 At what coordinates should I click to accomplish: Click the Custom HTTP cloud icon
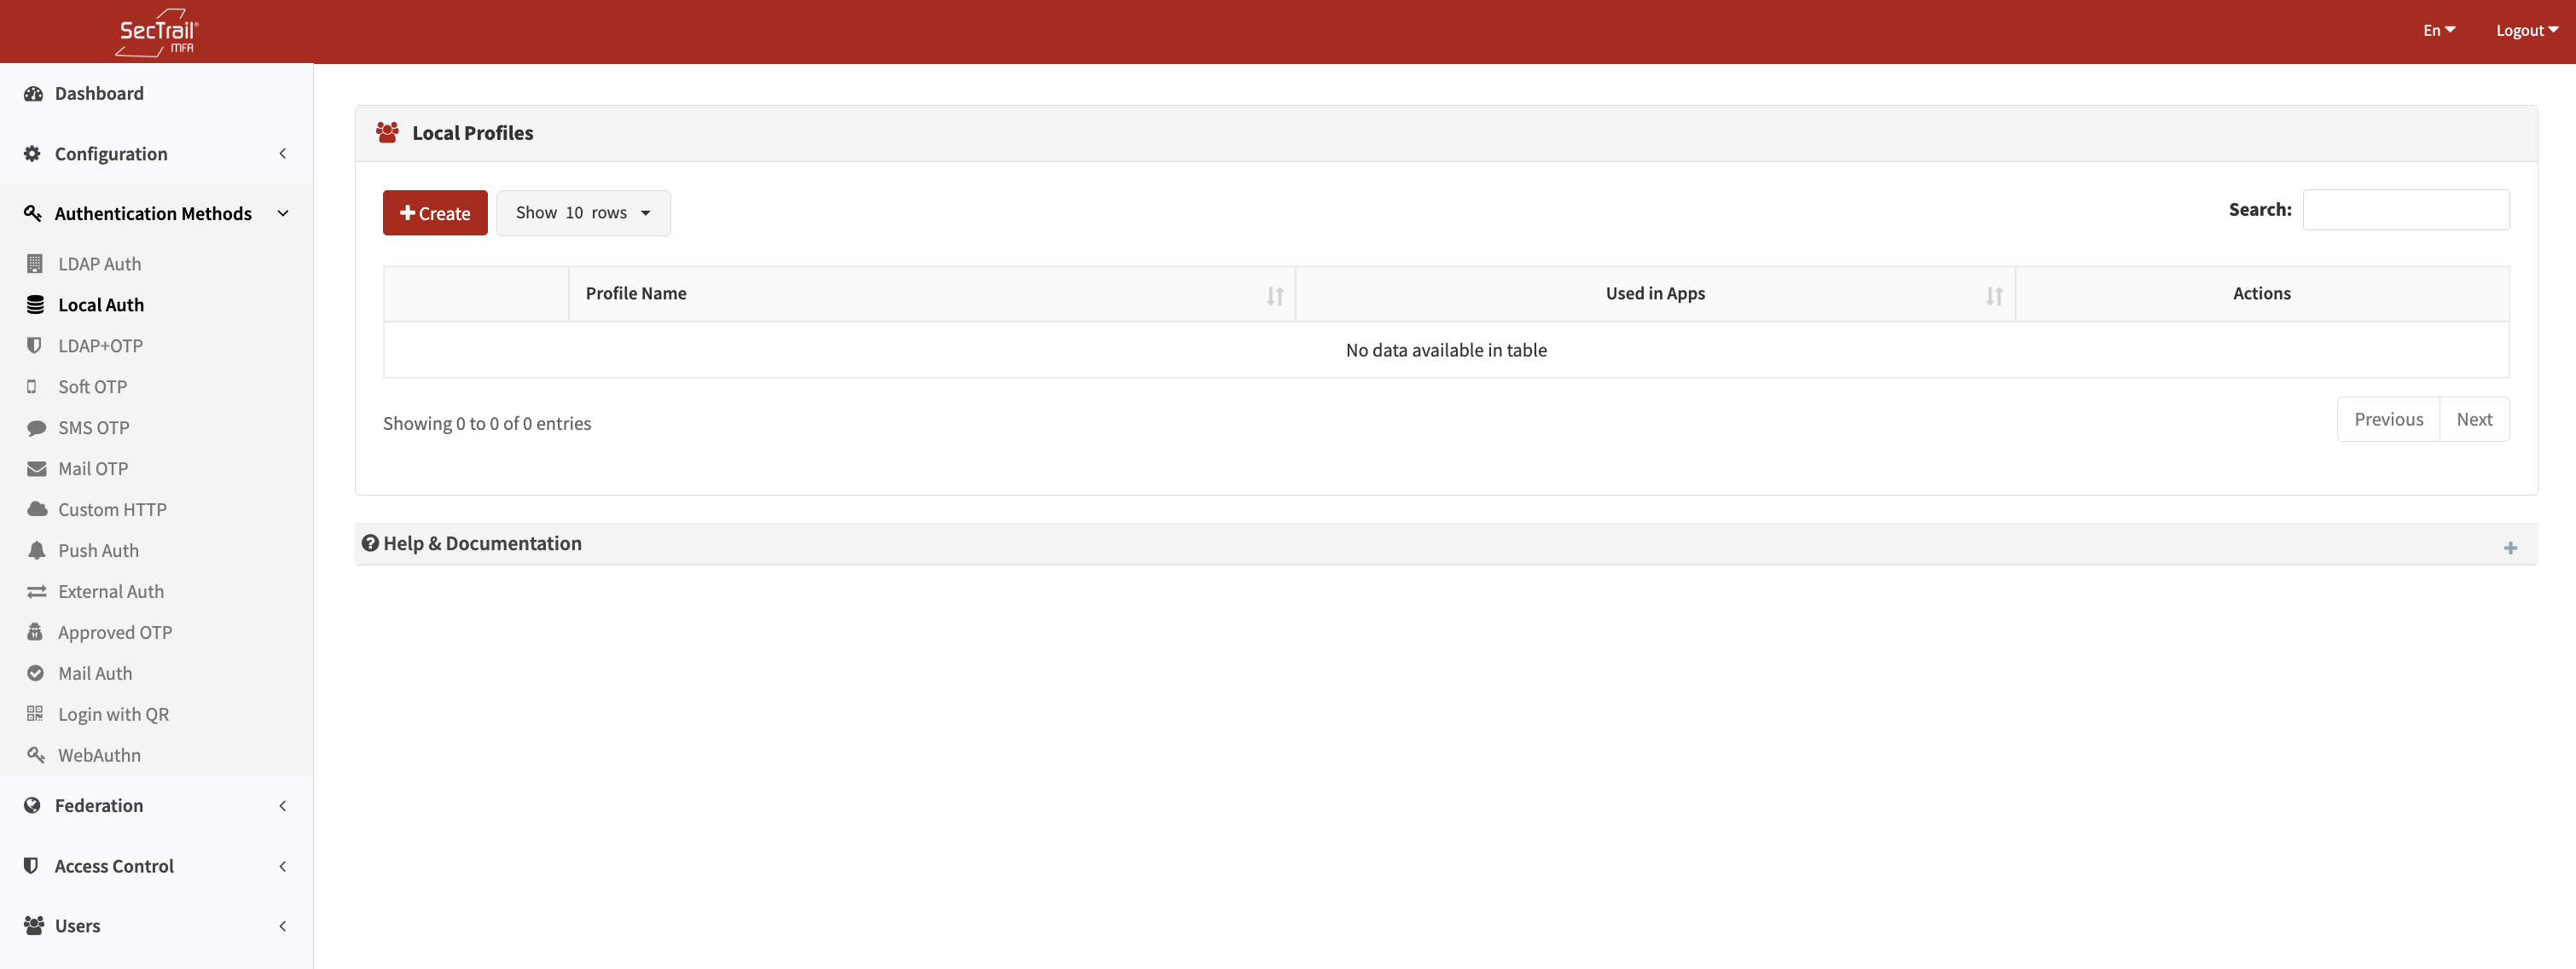pos(36,509)
